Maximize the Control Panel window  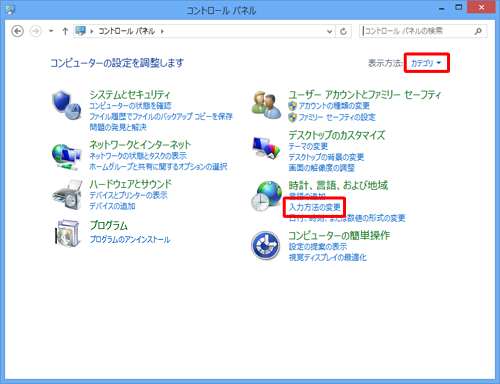(x=459, y=7)
